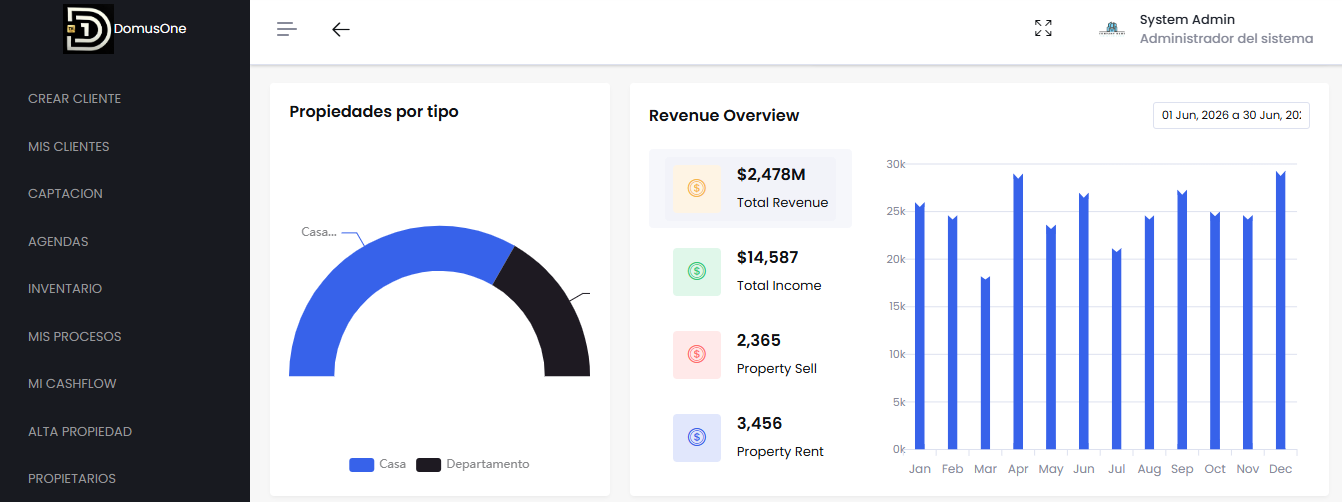Open the System Admin profile avatar
Screen dimensions: 1342x502
click(1112, 28)
